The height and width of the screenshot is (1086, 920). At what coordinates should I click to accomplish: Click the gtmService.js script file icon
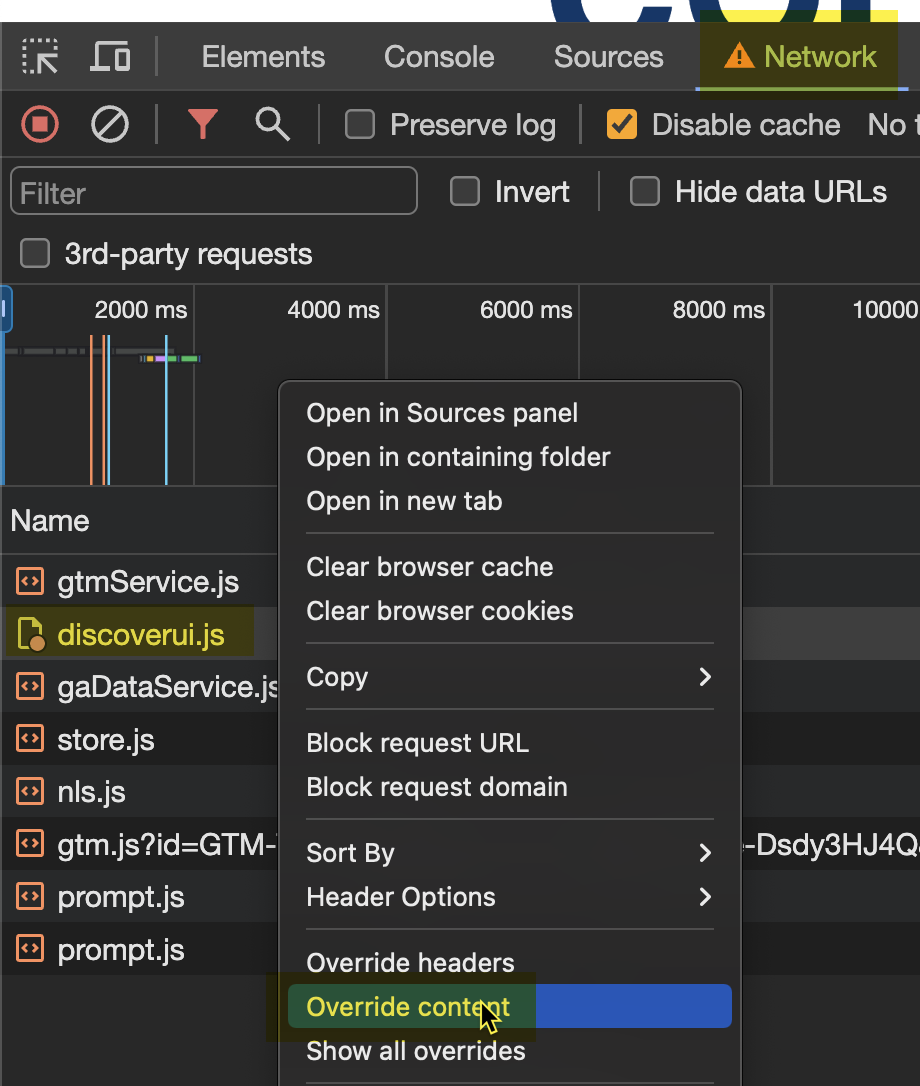pyautogui.click(x=31, y=581)
